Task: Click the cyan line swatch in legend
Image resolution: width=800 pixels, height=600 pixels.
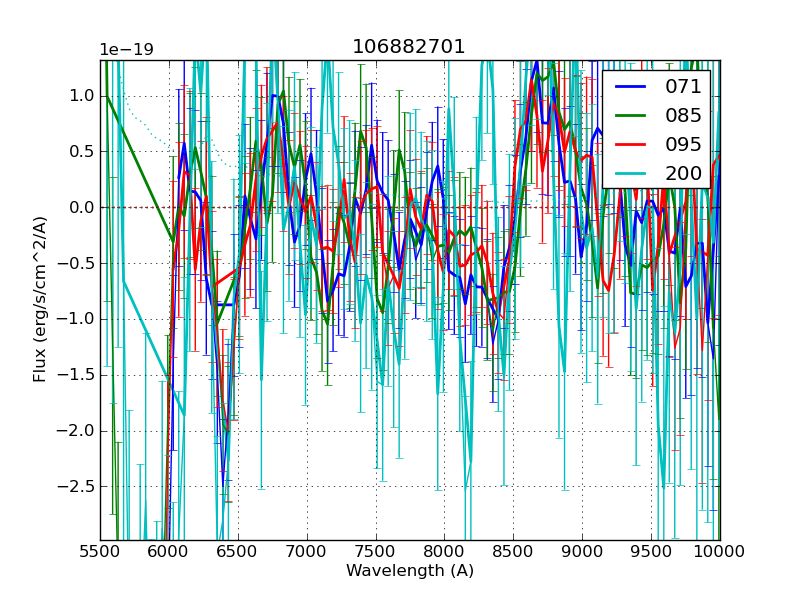Action: pos(631,174)
